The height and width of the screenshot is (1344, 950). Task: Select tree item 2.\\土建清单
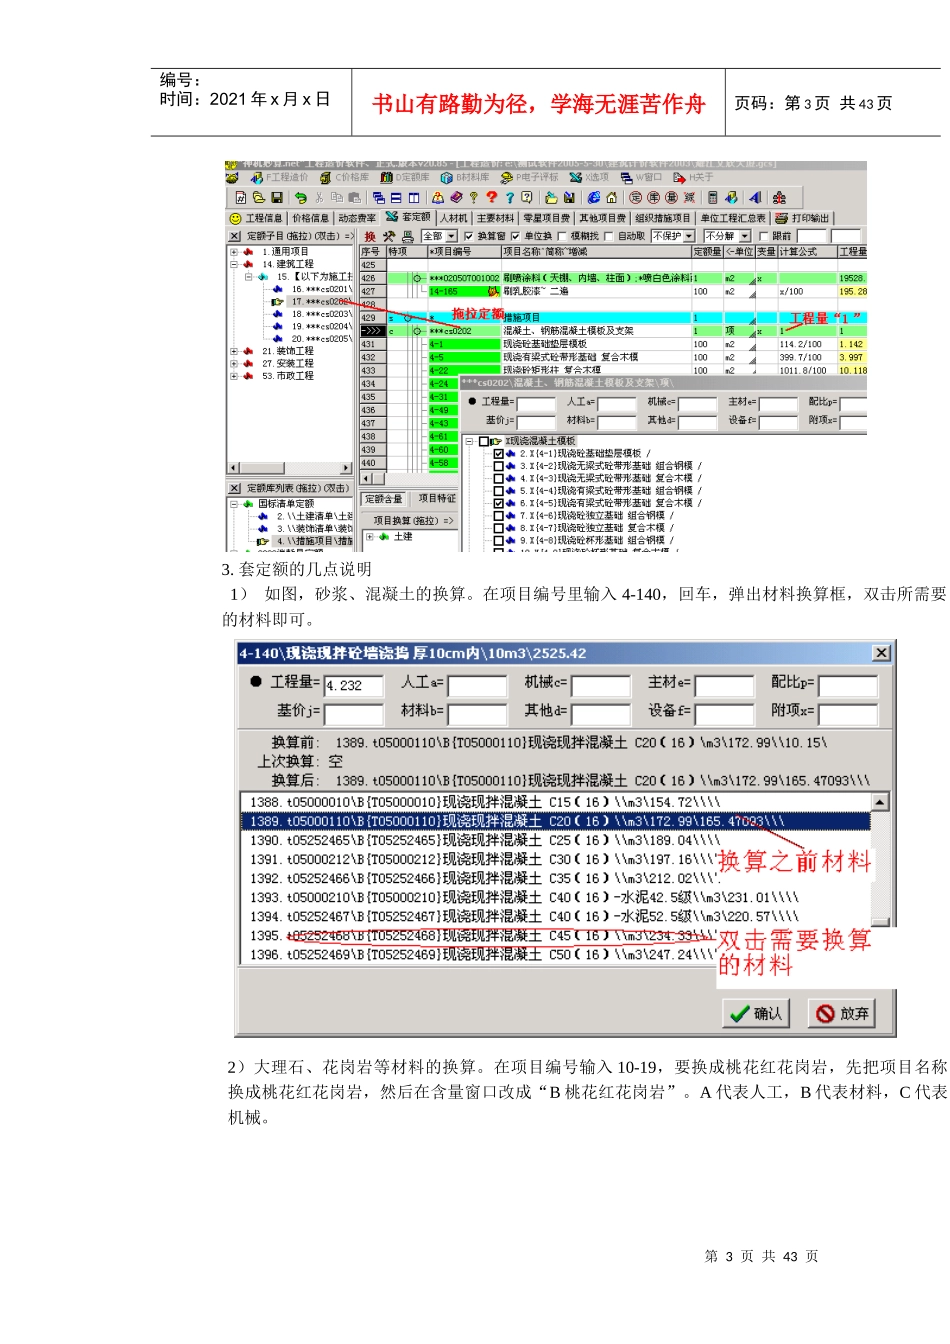[x=314, y=516]
